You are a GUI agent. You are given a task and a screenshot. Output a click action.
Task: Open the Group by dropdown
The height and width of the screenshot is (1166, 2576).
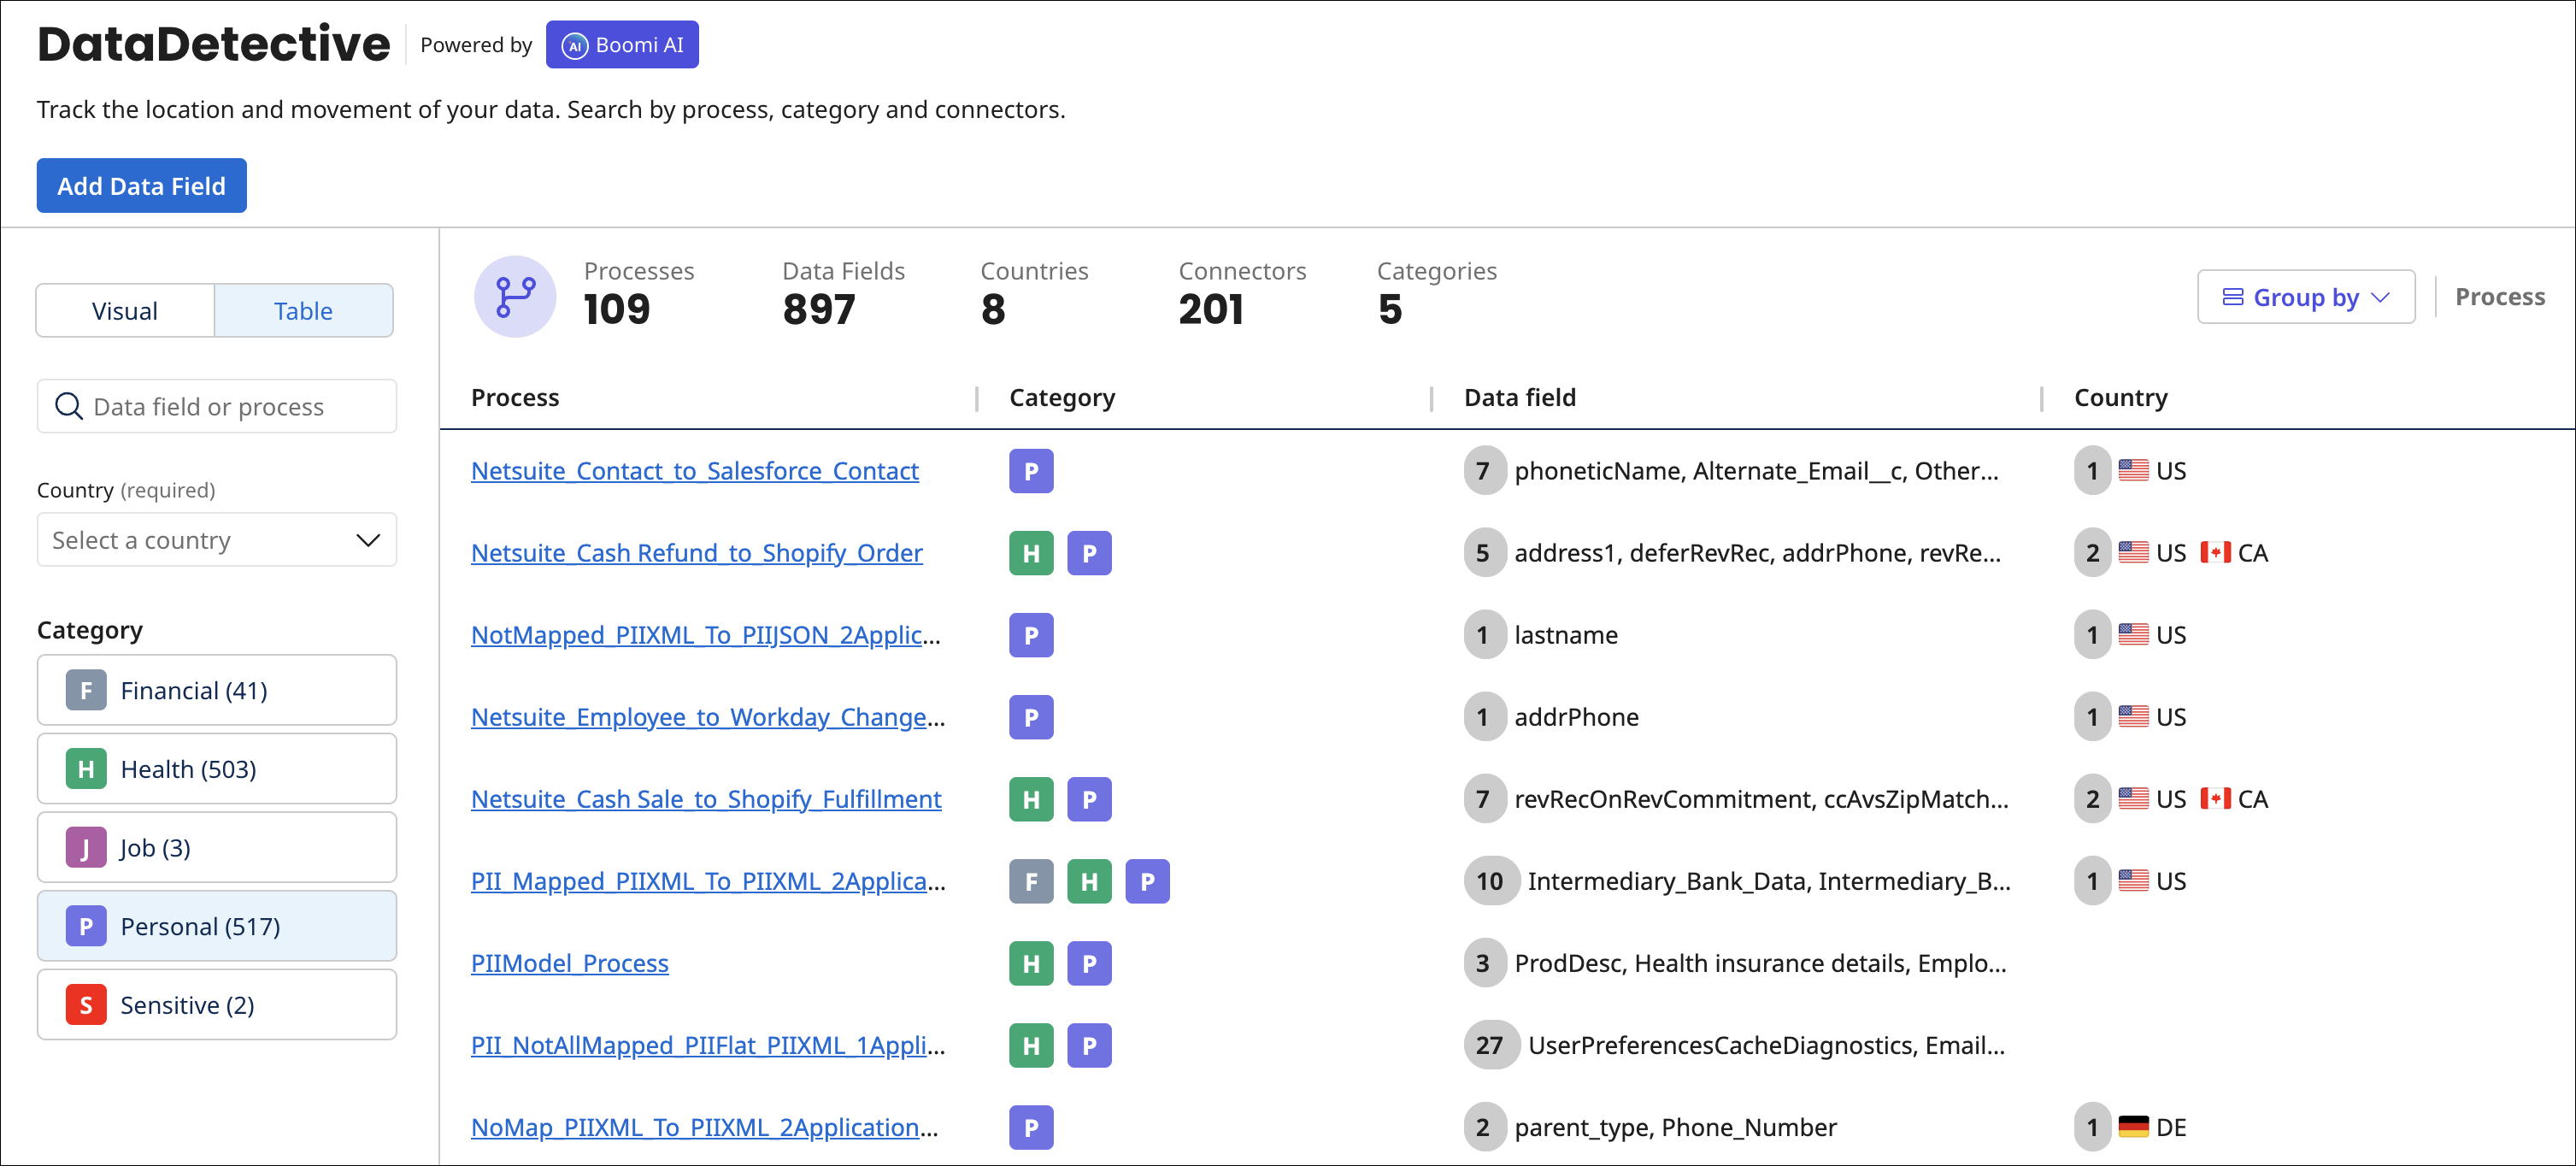(2306, 296)
